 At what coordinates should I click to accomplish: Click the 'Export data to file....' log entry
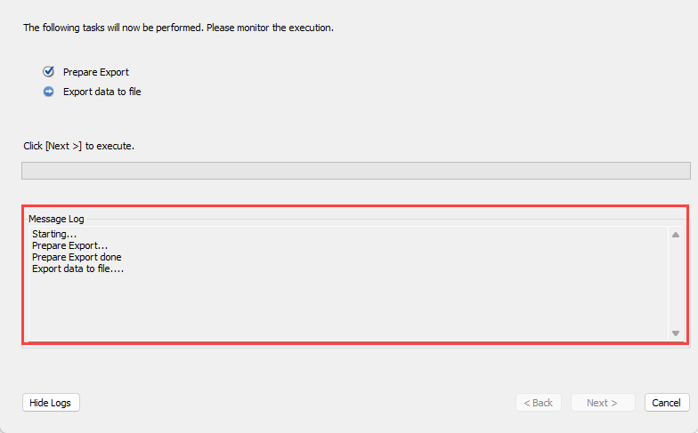(78, 269)
